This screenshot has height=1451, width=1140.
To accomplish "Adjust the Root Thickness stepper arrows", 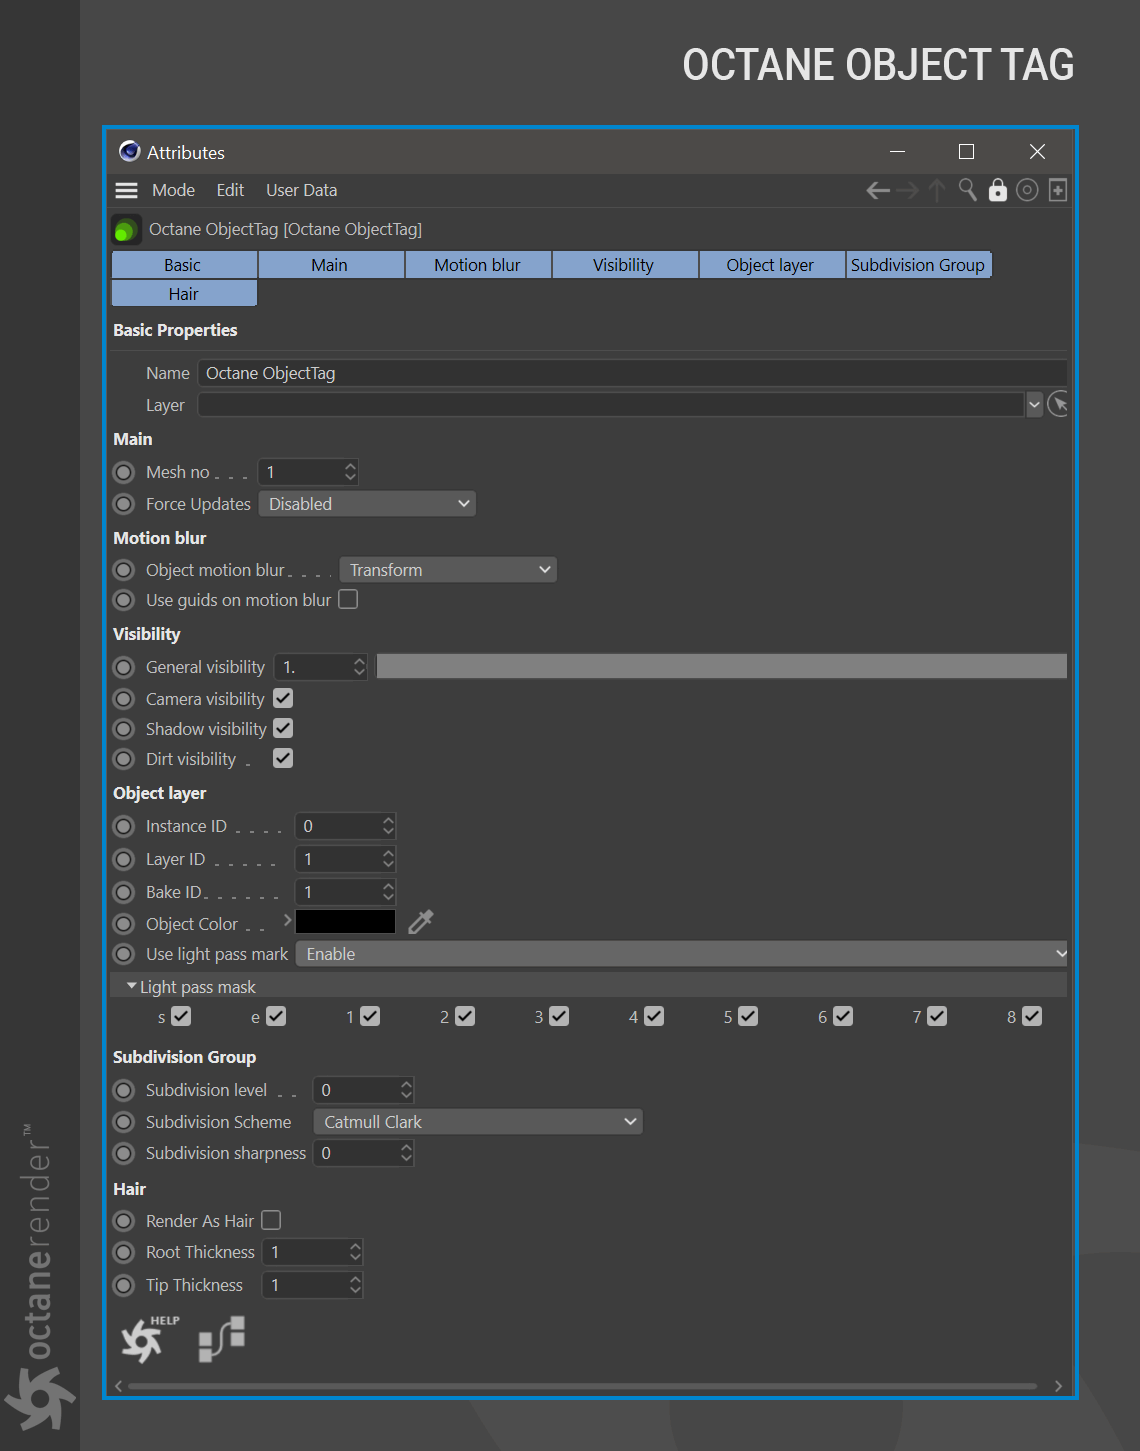I will click(x=355, y=1252).
